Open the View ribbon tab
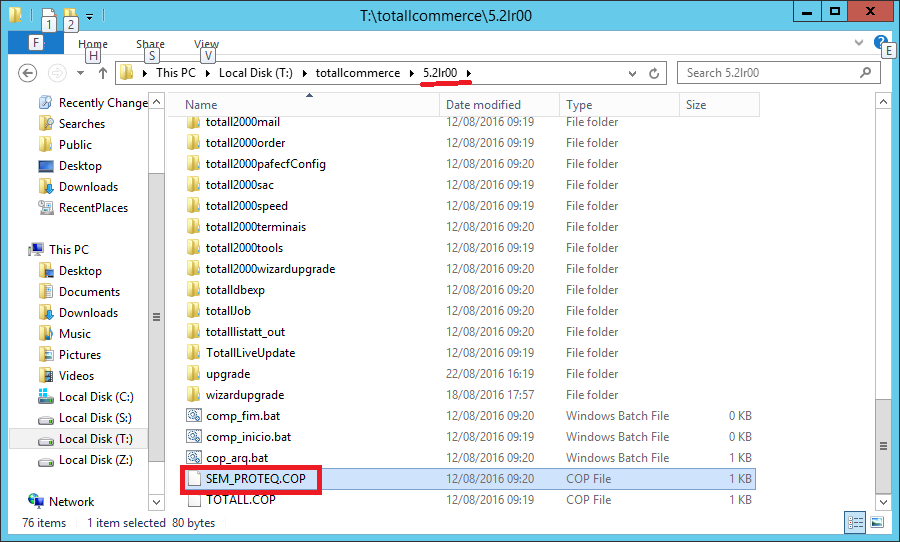This screenshot has height=542, width=900. point(206,44)
